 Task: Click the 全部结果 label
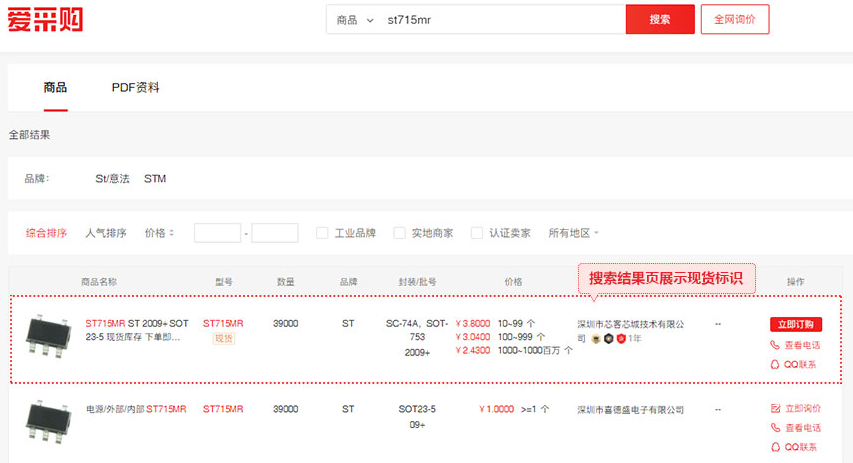[x=29, y=135]
